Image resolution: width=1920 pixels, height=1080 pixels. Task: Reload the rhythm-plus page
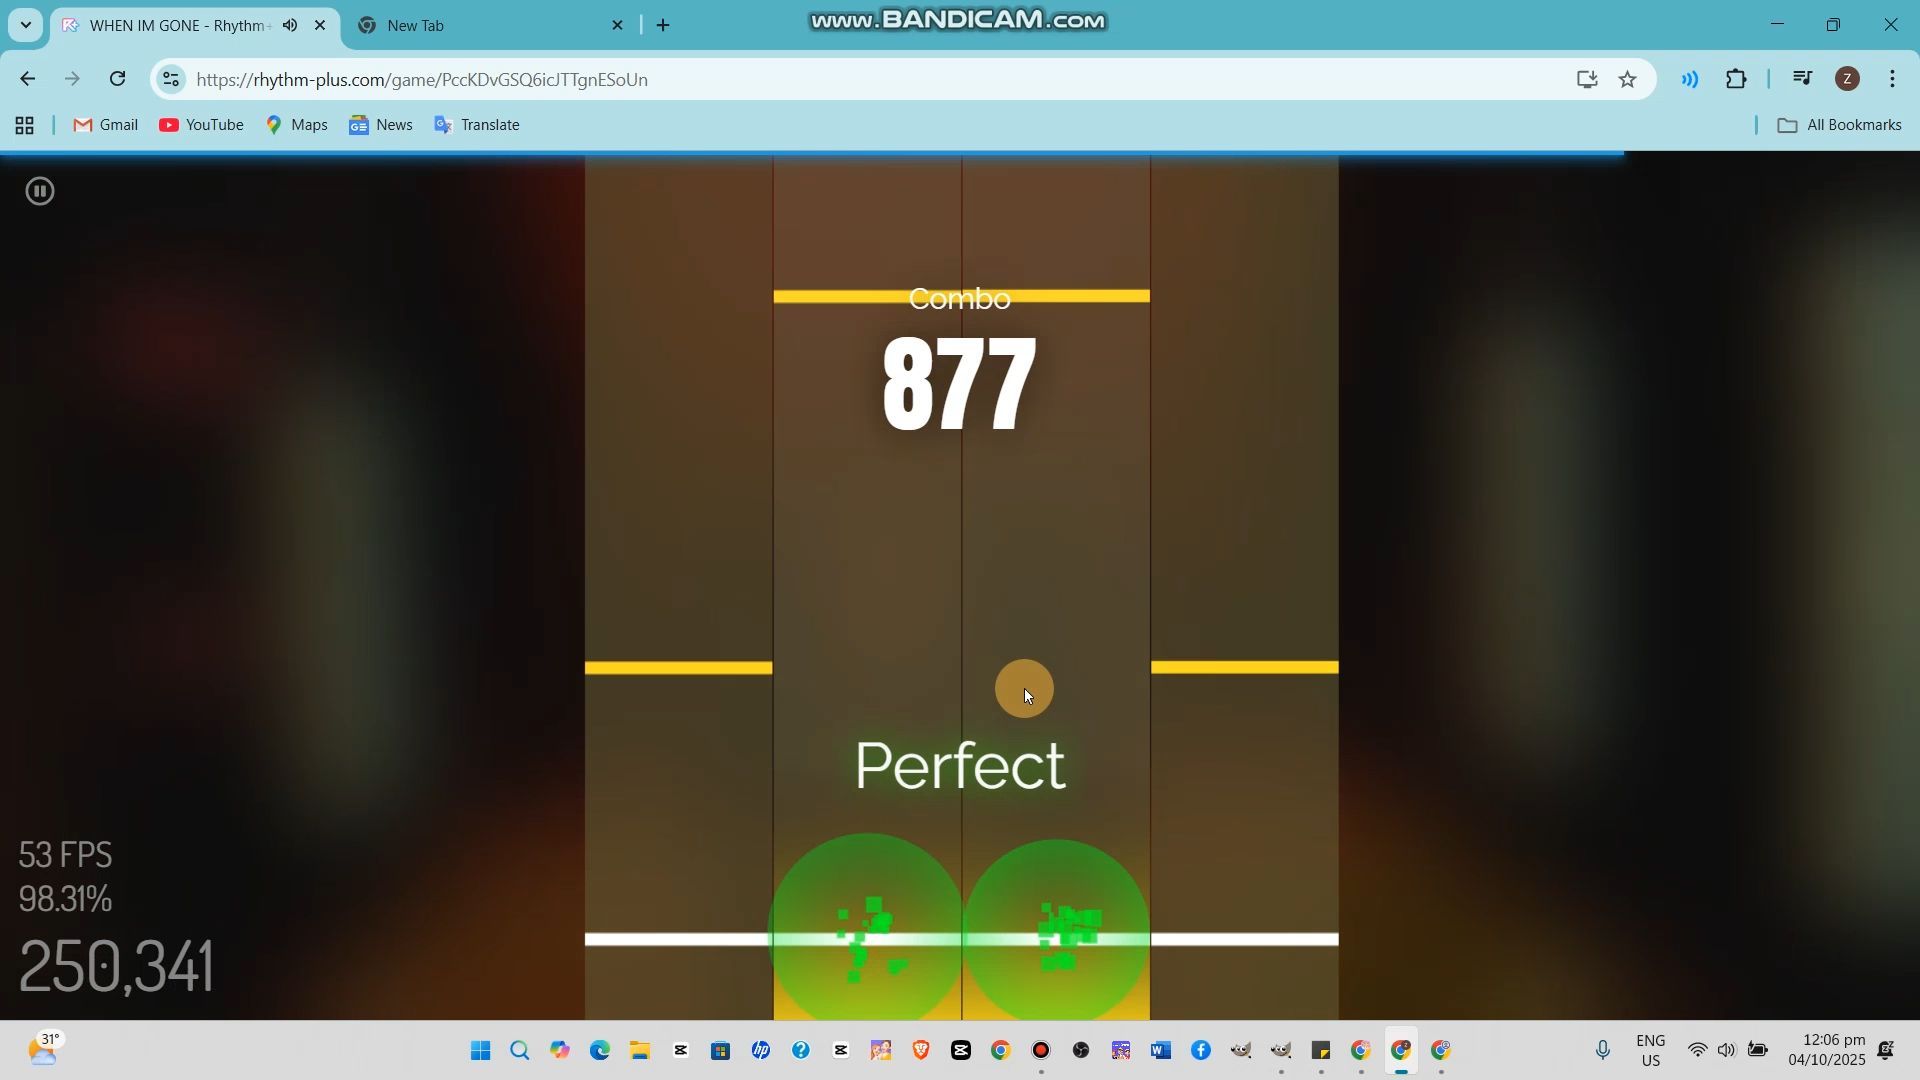pos(117,79)
